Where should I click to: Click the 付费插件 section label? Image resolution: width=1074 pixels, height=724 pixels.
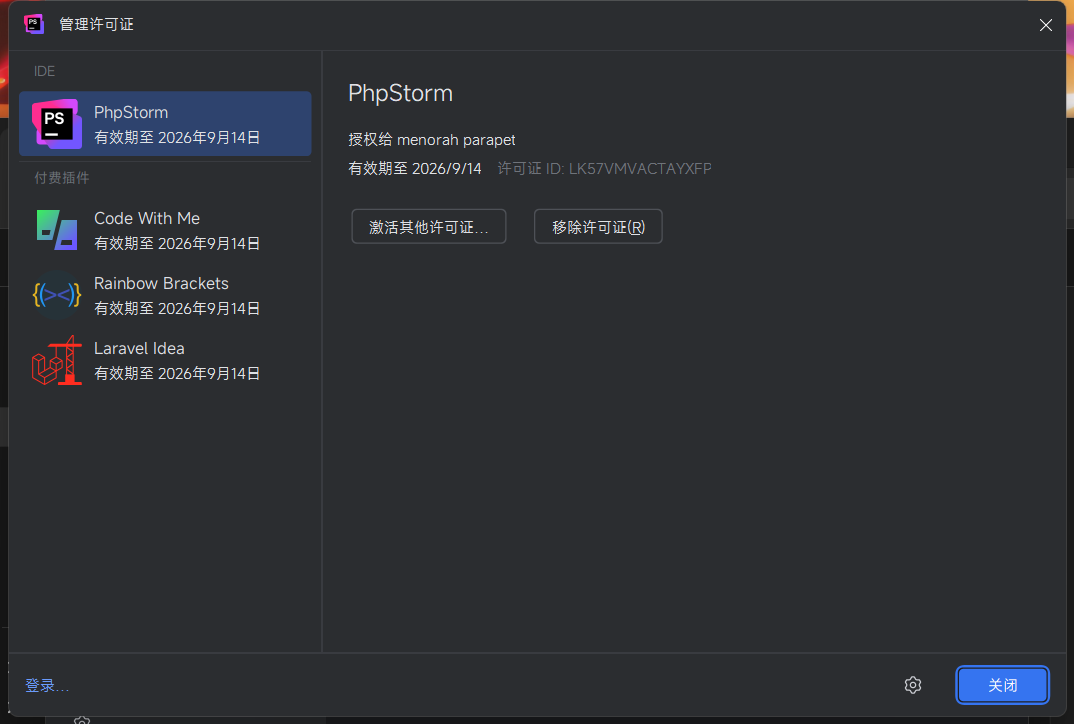point(62,178)
